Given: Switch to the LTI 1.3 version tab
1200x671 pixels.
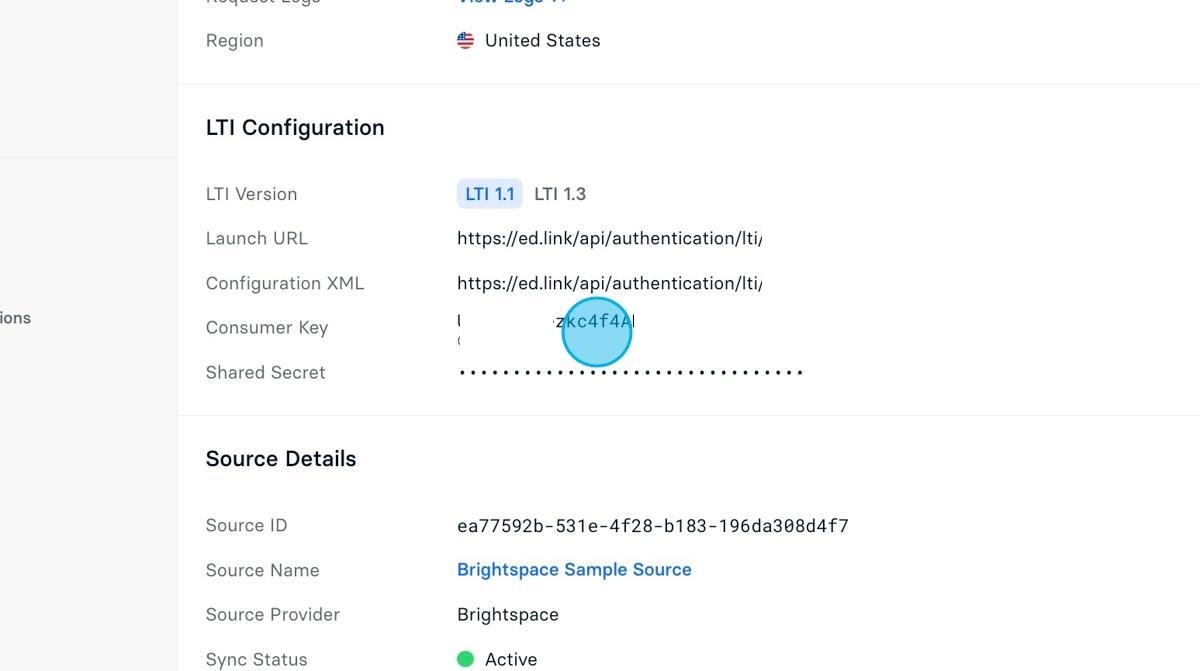Looking at the screenshot, I should coord(560,194).
